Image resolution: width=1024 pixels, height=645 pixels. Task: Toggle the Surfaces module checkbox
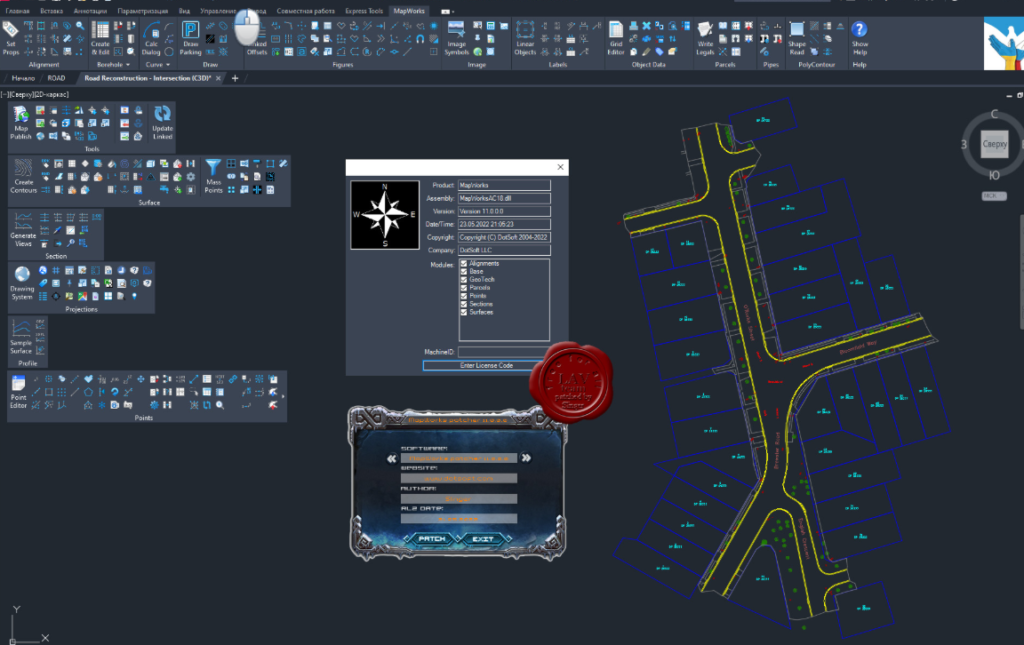pyautogui.click(x=464, y=312)
